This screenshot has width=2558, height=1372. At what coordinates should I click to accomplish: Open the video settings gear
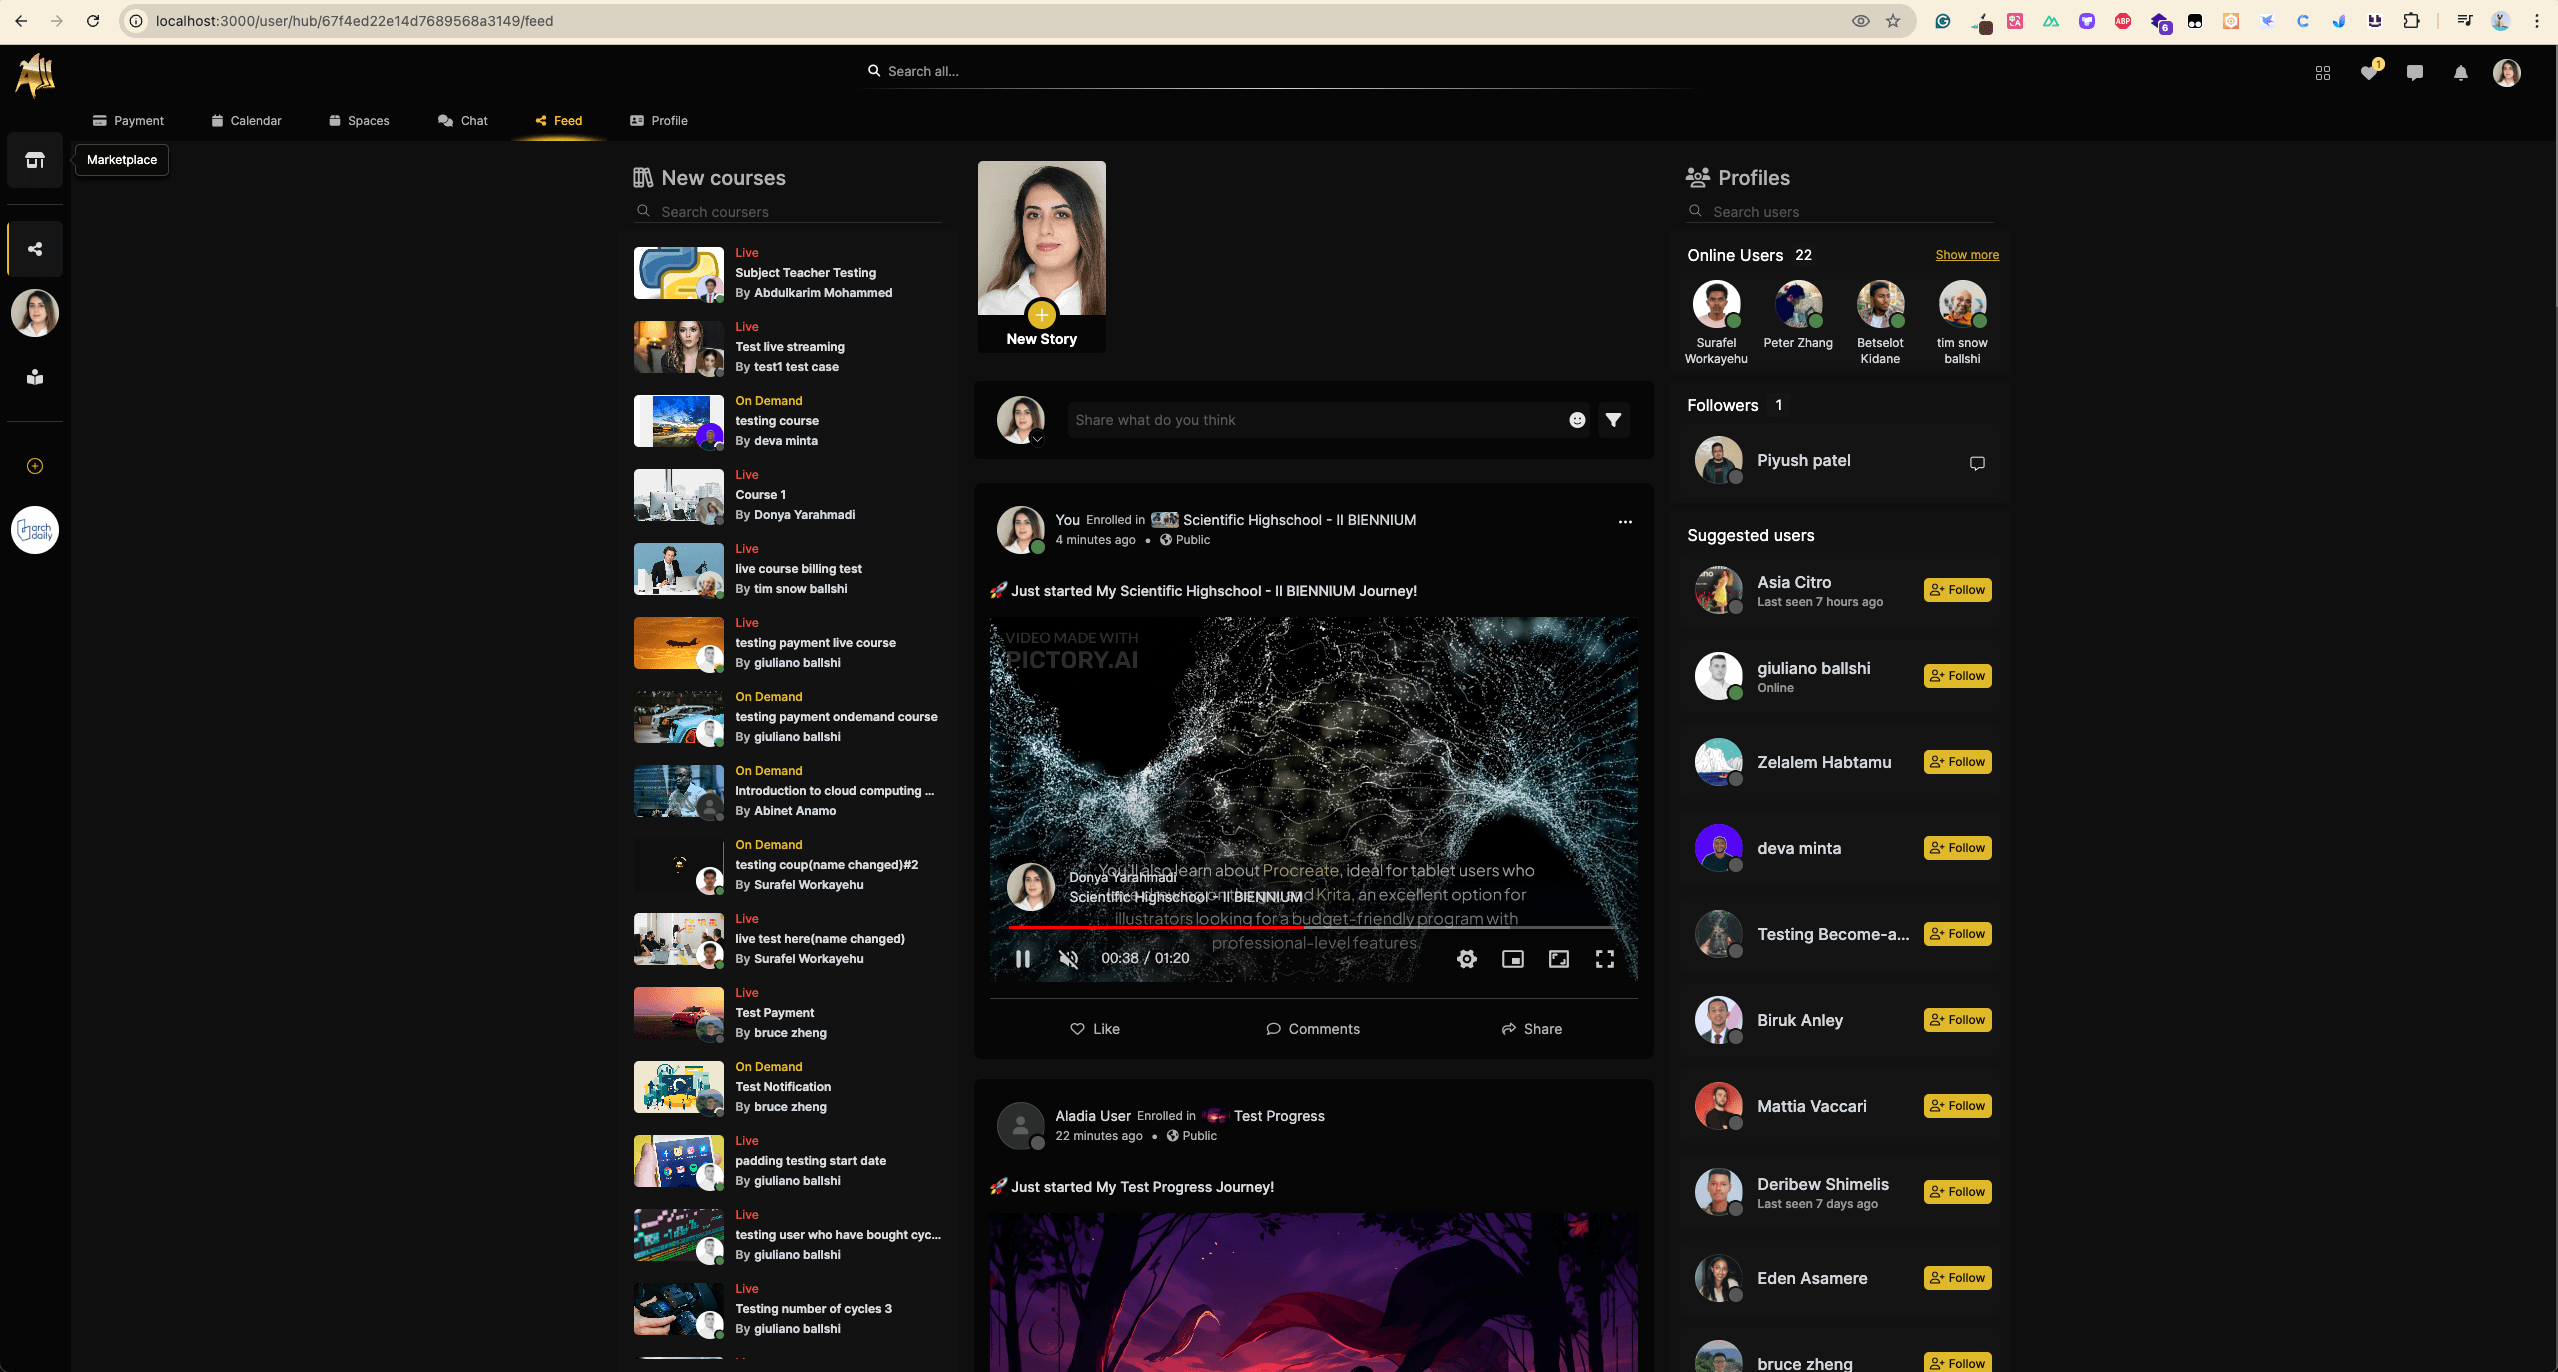(x=1466, y=959)
